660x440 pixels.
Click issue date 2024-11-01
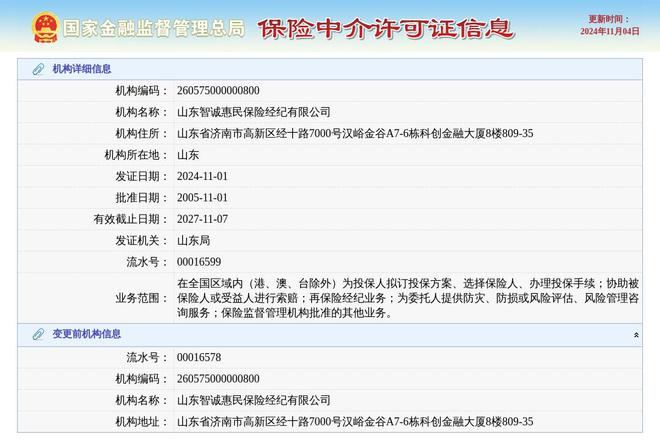click(x=202, y=176)
